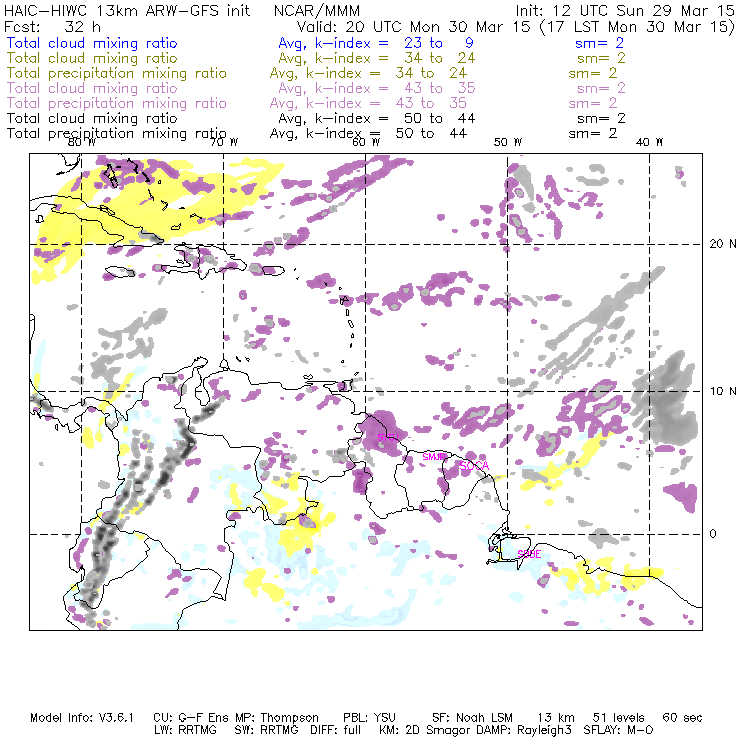Click the 40 W longitude label
The image size is (740, 740).
[x=649, y=143]
